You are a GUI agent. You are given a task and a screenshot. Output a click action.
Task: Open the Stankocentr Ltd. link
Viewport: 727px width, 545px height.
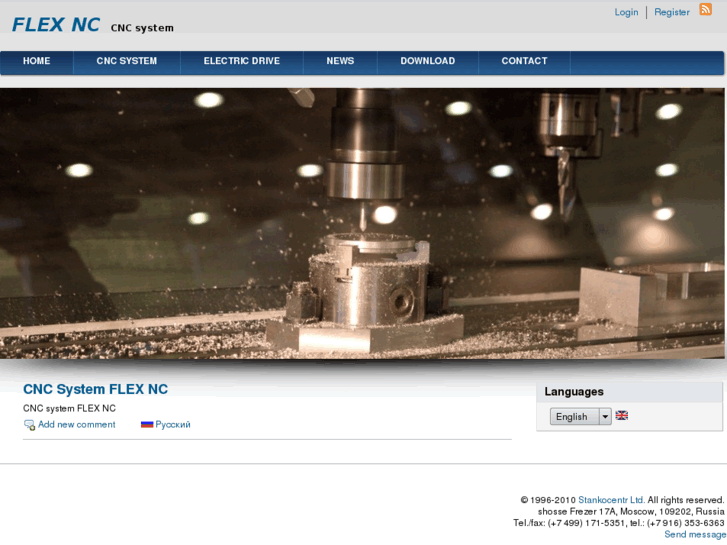(x=612, y=500)
